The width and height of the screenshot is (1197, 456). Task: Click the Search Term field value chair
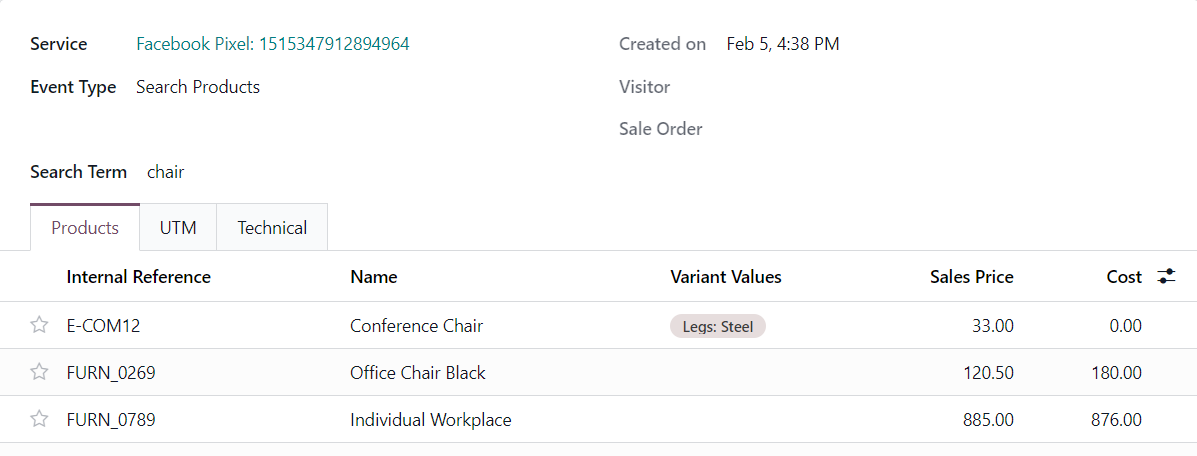tap(166, 172)
